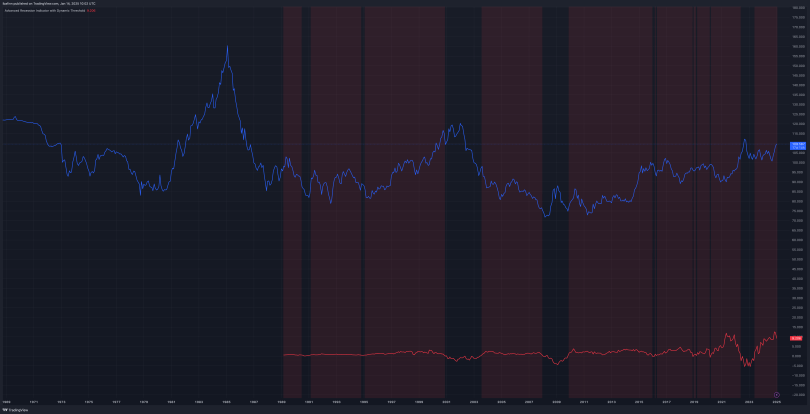Viewport: 810px width, 414px height.
Task: Click the 2021 label on the time axis
Action: 720,399
